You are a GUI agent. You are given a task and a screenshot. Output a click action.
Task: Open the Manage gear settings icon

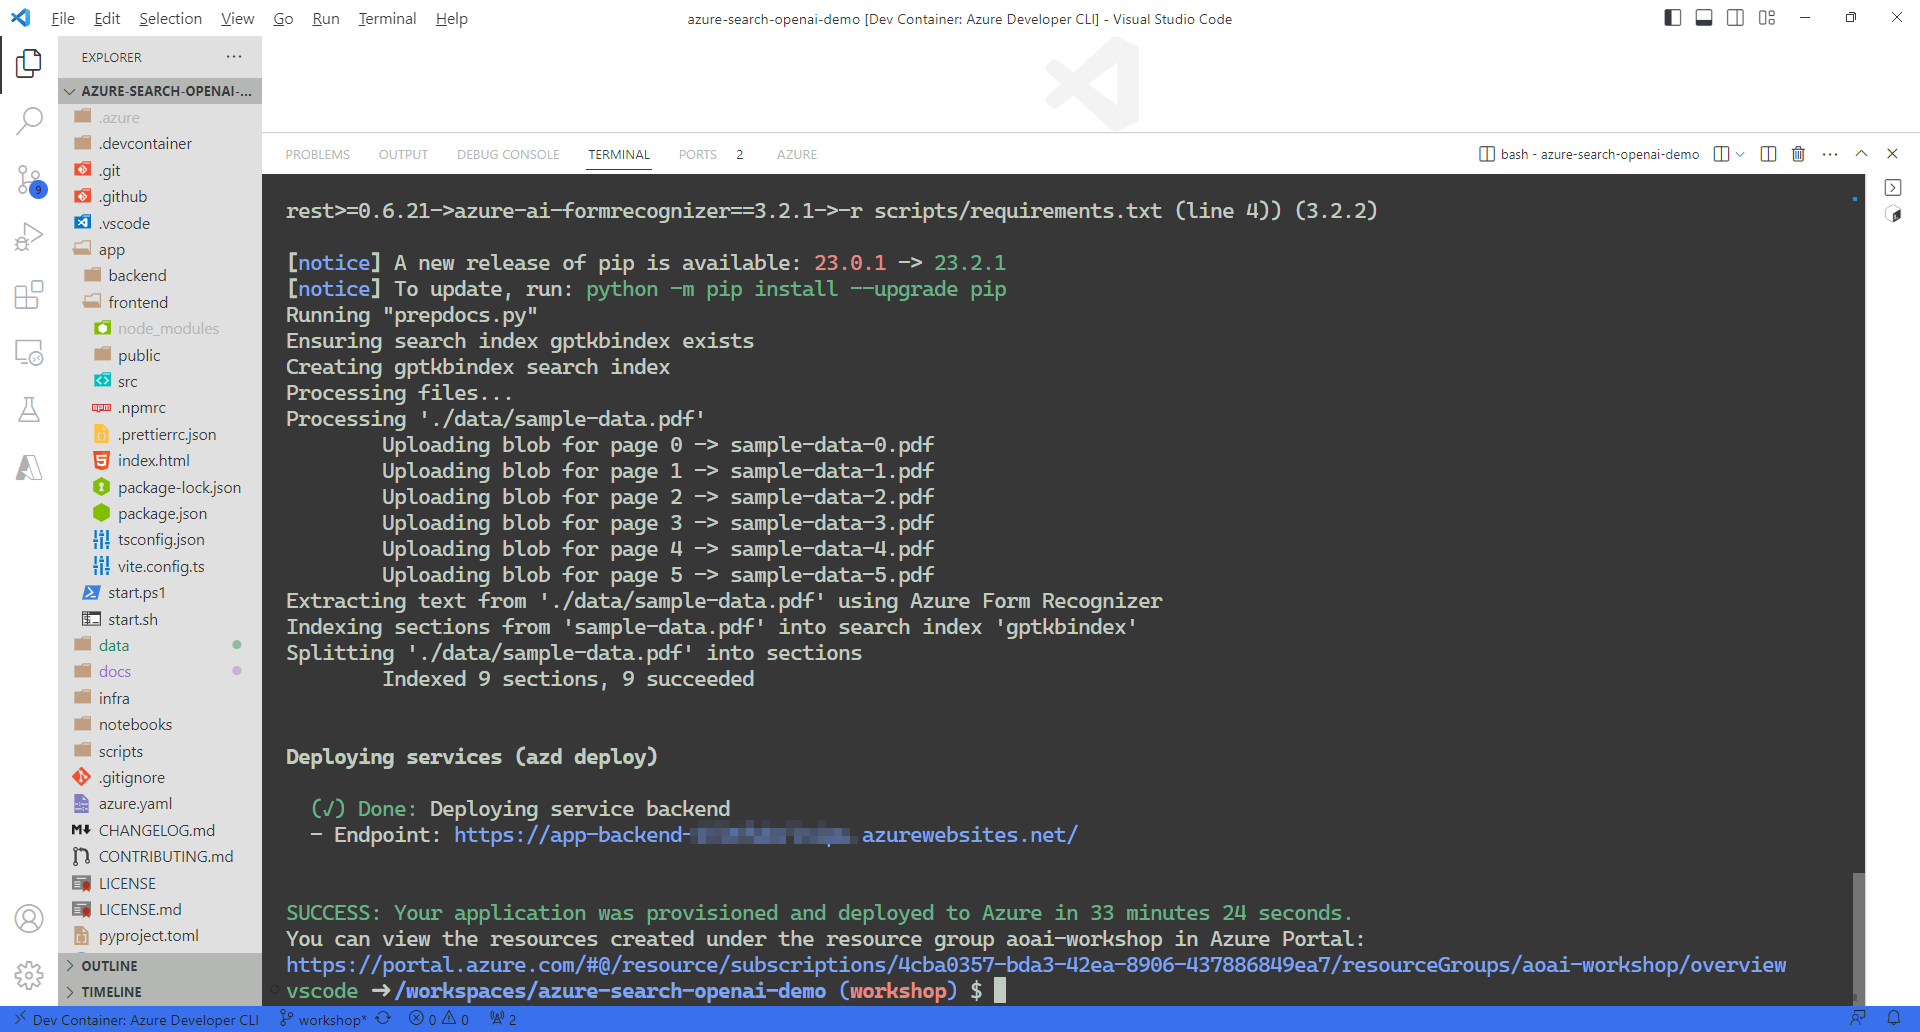tap(29, 975)
